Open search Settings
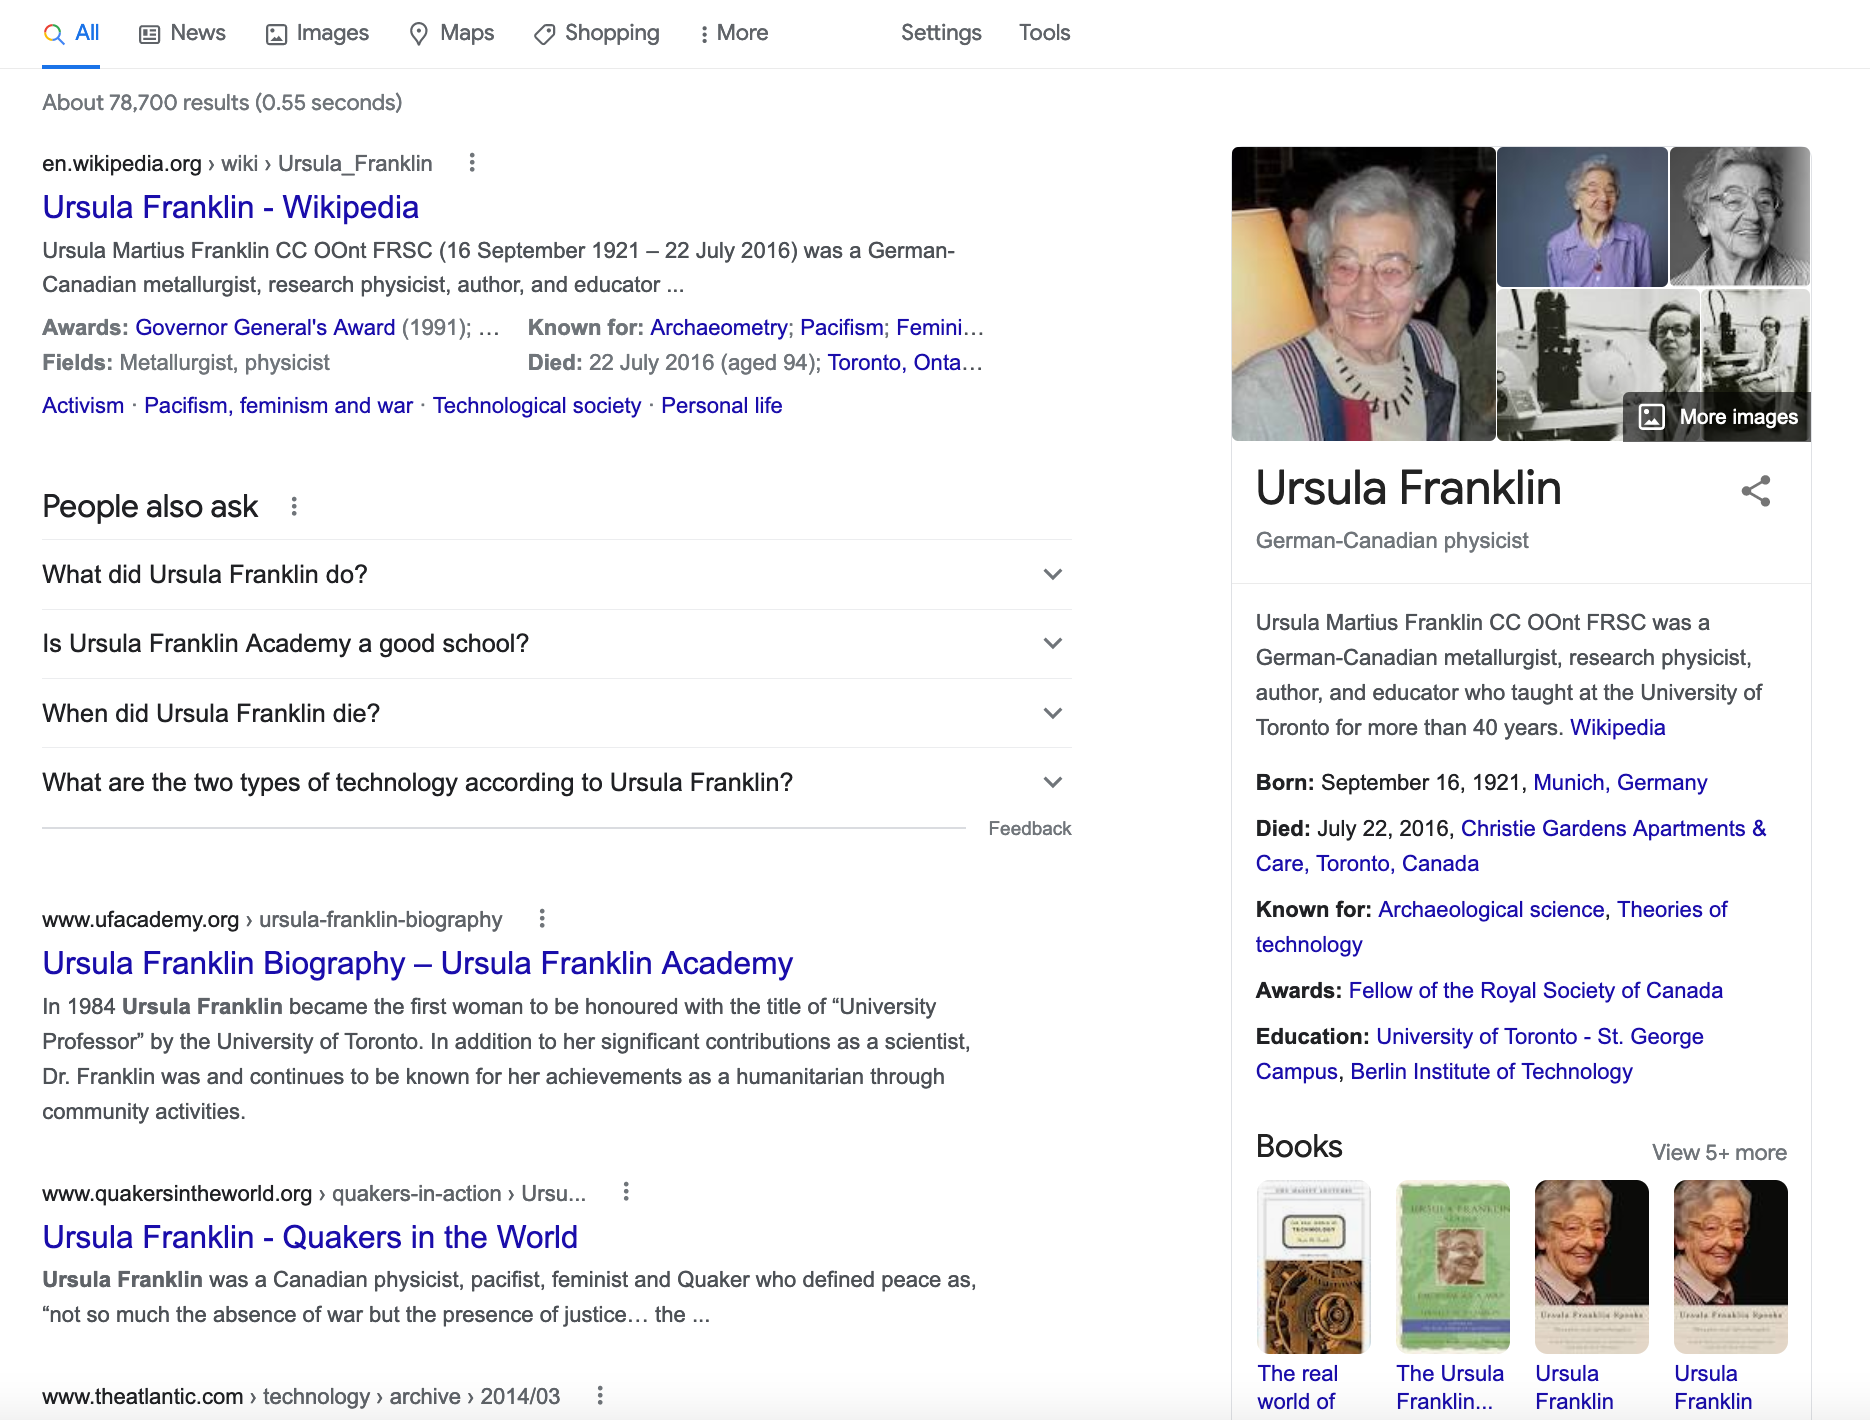 click(941, 33)
